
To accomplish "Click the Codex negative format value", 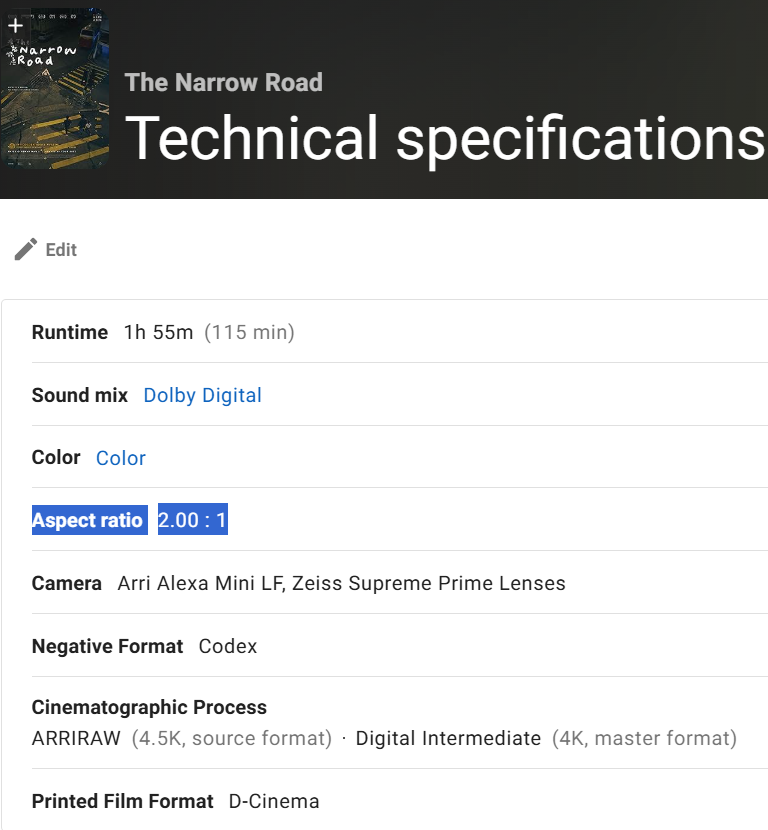I will (228, 646).
